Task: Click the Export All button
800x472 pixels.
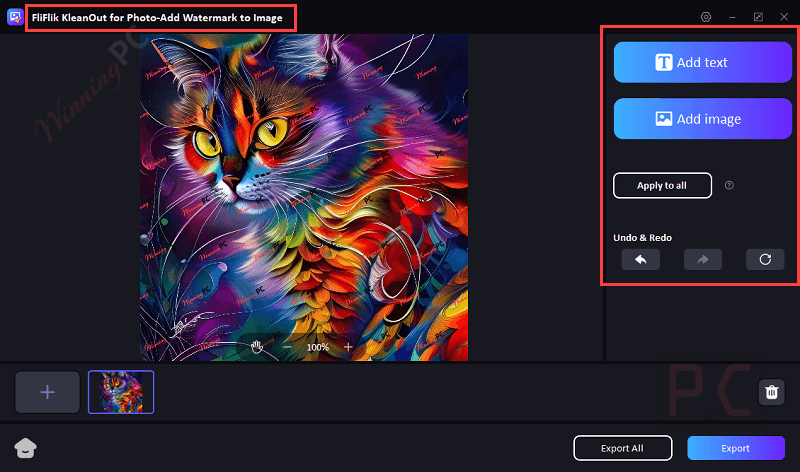Action: pos(622,448)
